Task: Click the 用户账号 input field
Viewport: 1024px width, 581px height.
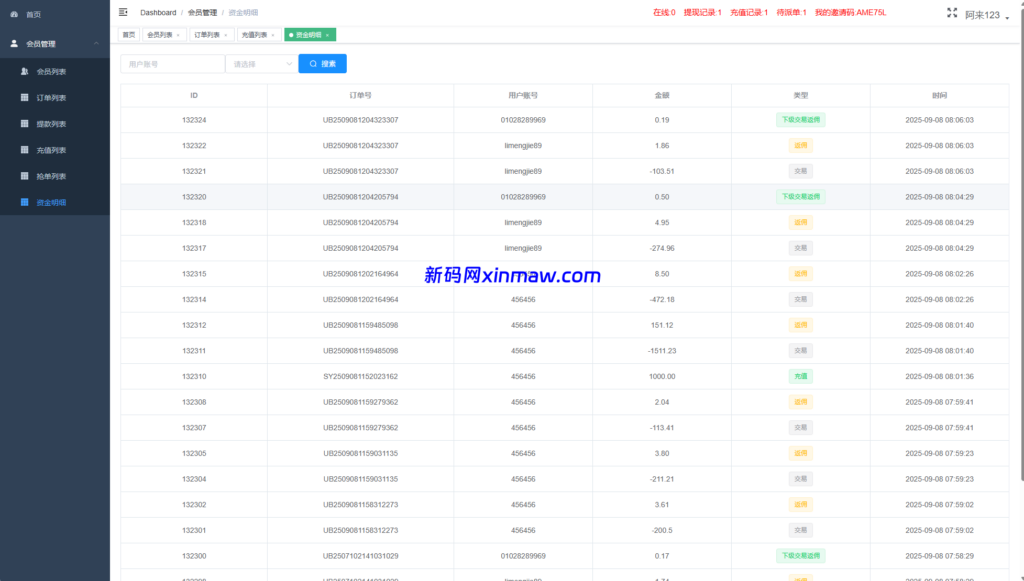Action: (x=172, y=62)
